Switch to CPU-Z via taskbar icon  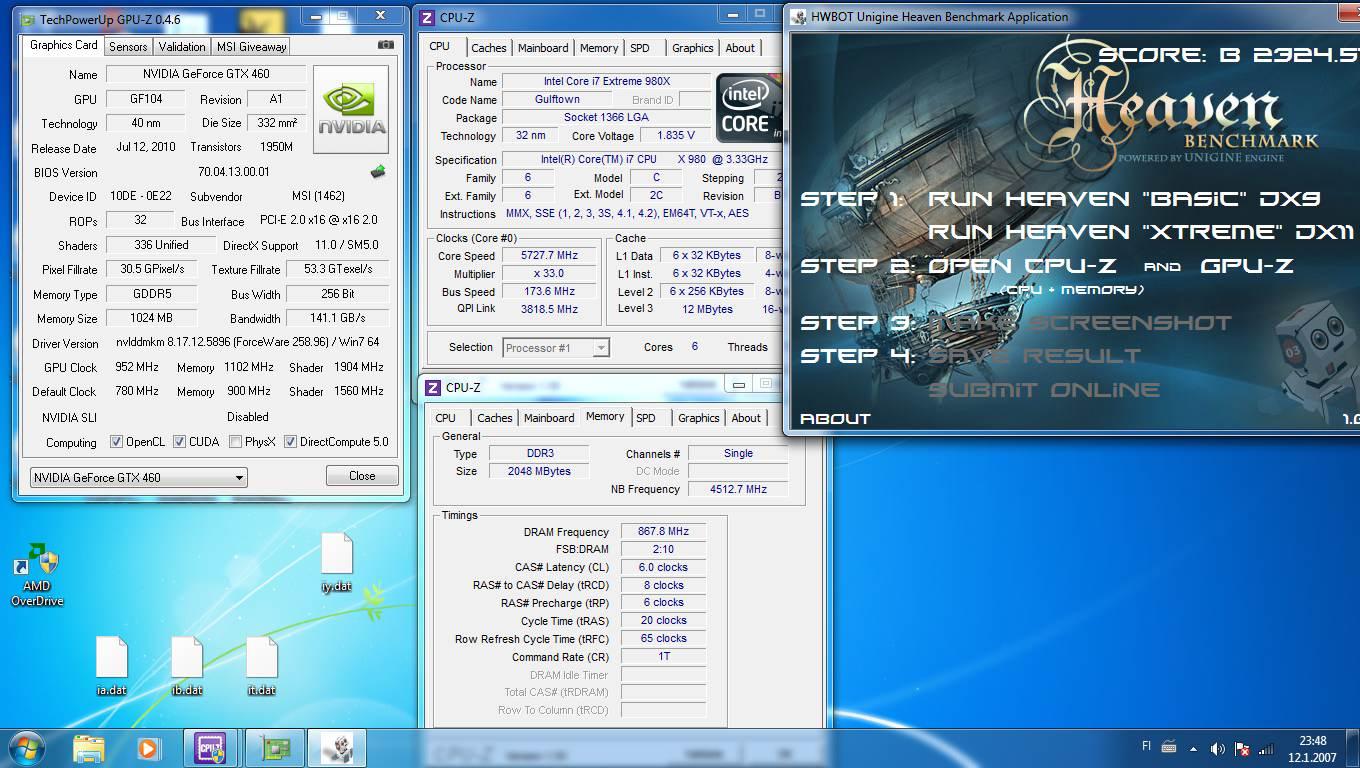[x=211, y=748]
